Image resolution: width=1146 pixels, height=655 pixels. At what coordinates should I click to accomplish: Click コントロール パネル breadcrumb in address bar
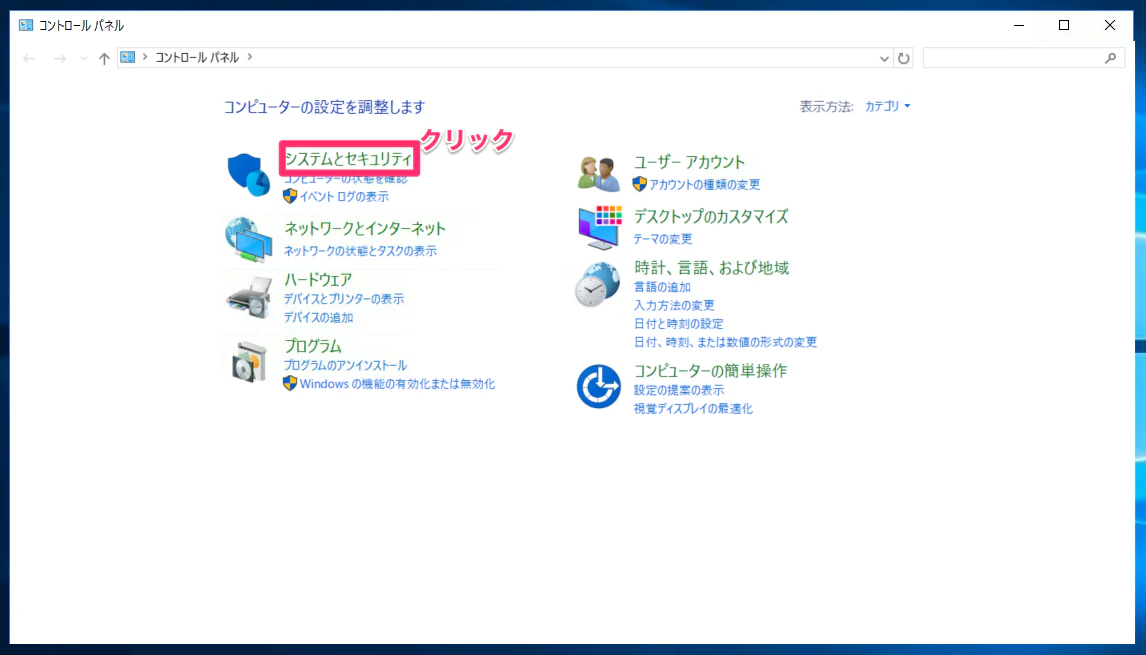197,57
